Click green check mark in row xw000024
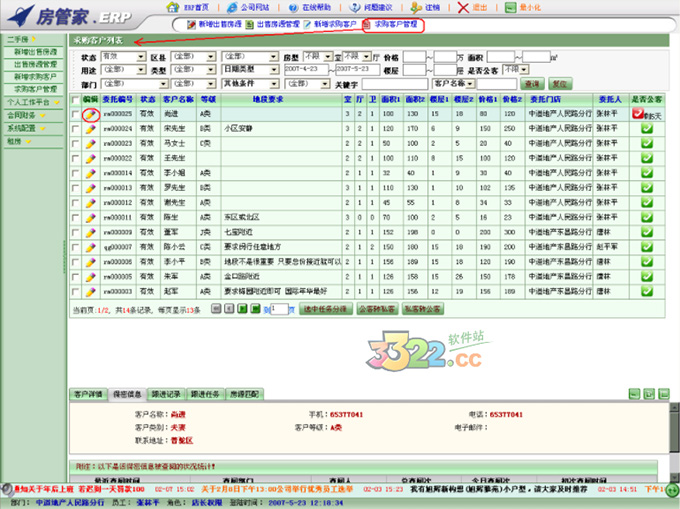 647,129
